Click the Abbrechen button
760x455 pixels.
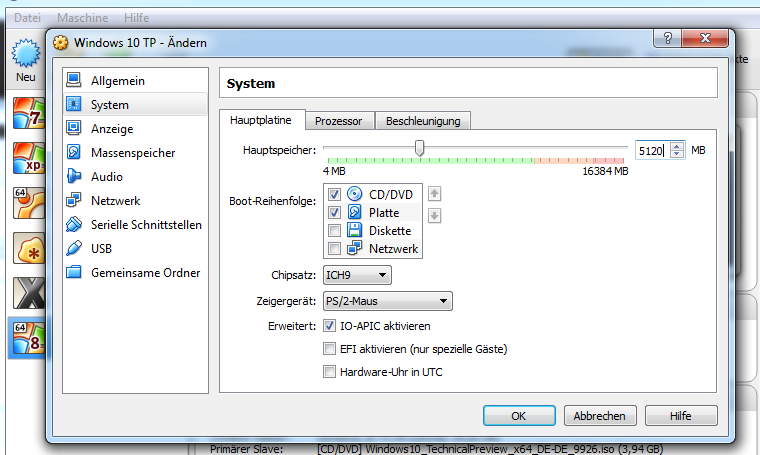click(x=600, y=416)
